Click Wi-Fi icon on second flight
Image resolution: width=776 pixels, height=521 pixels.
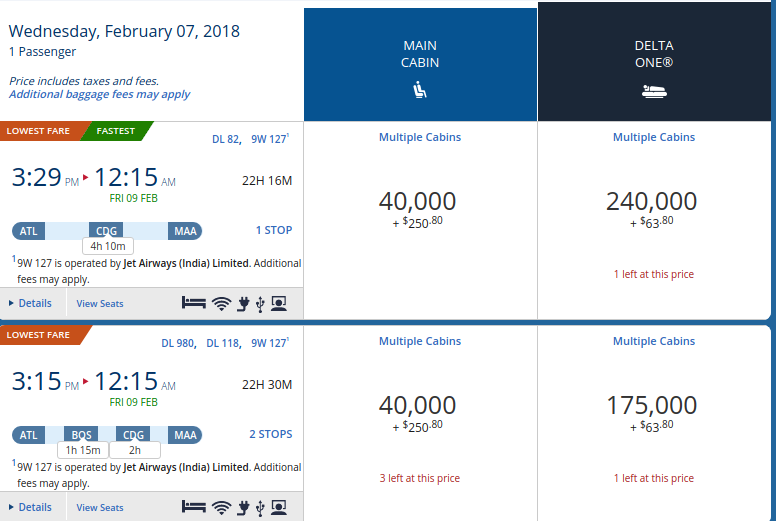pos(222,507)
